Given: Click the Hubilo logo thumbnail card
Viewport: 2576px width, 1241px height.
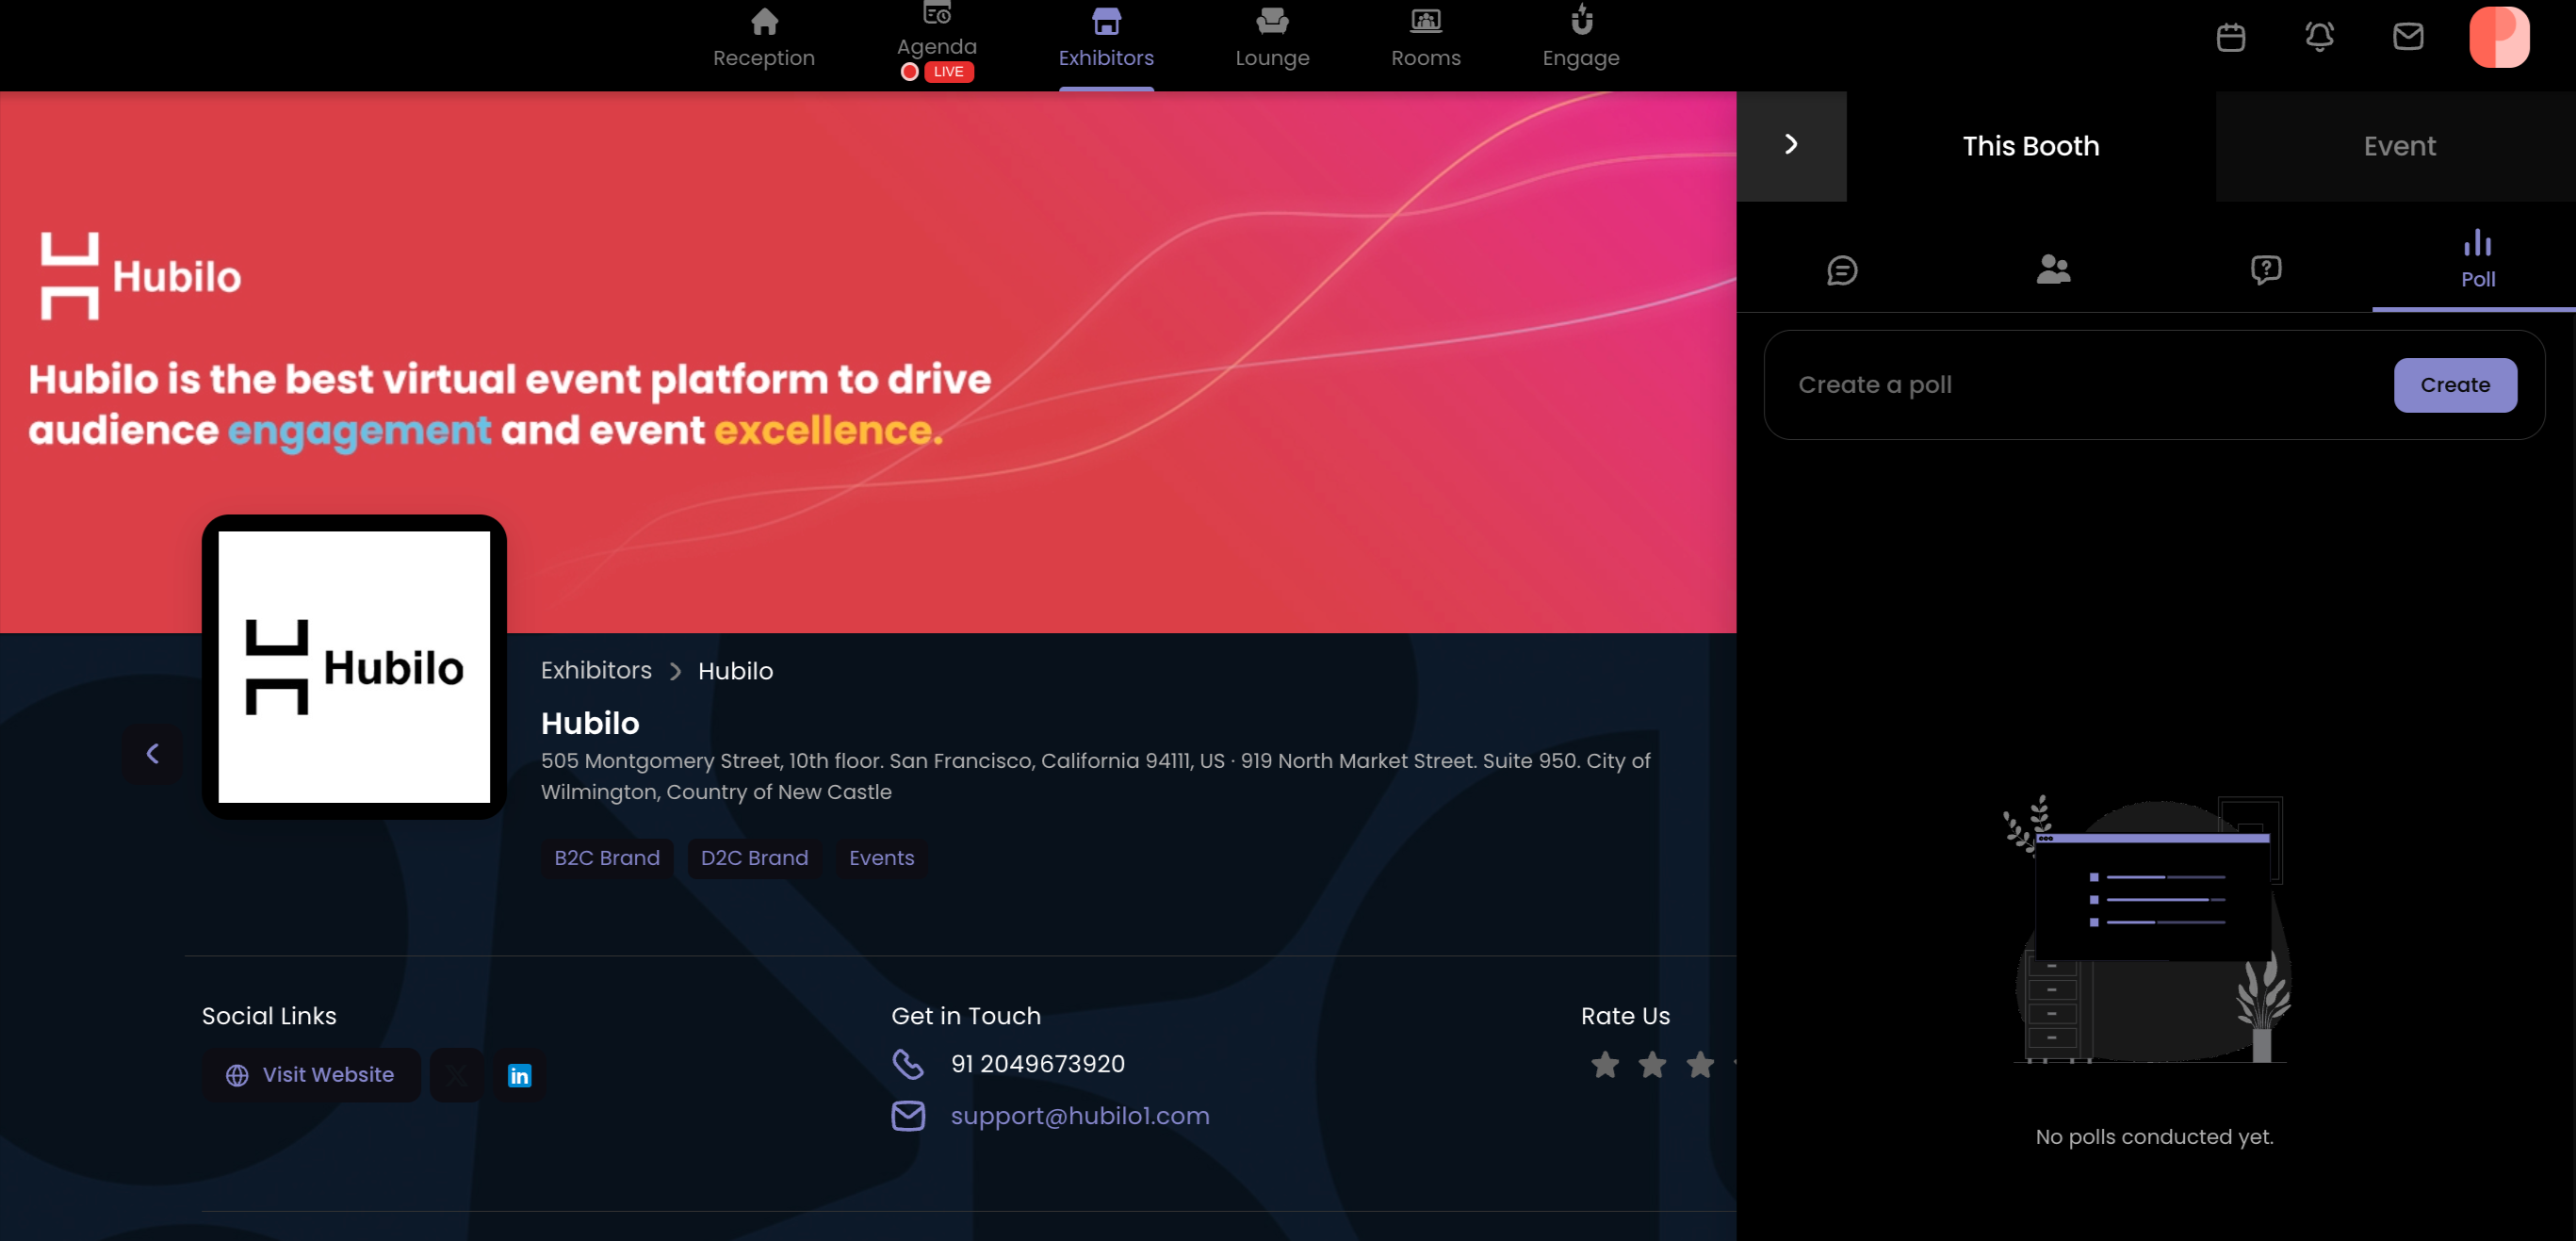Looking at the screenshot, I should click(354, 667).
